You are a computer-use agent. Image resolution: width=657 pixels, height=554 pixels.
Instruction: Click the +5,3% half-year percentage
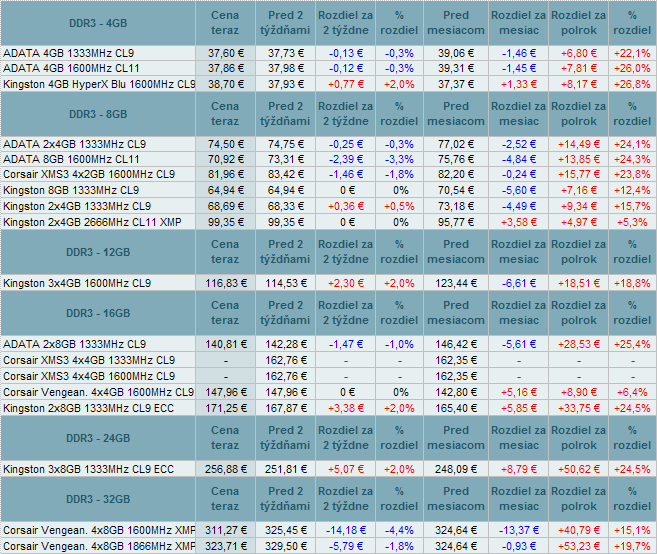point(632,222)
